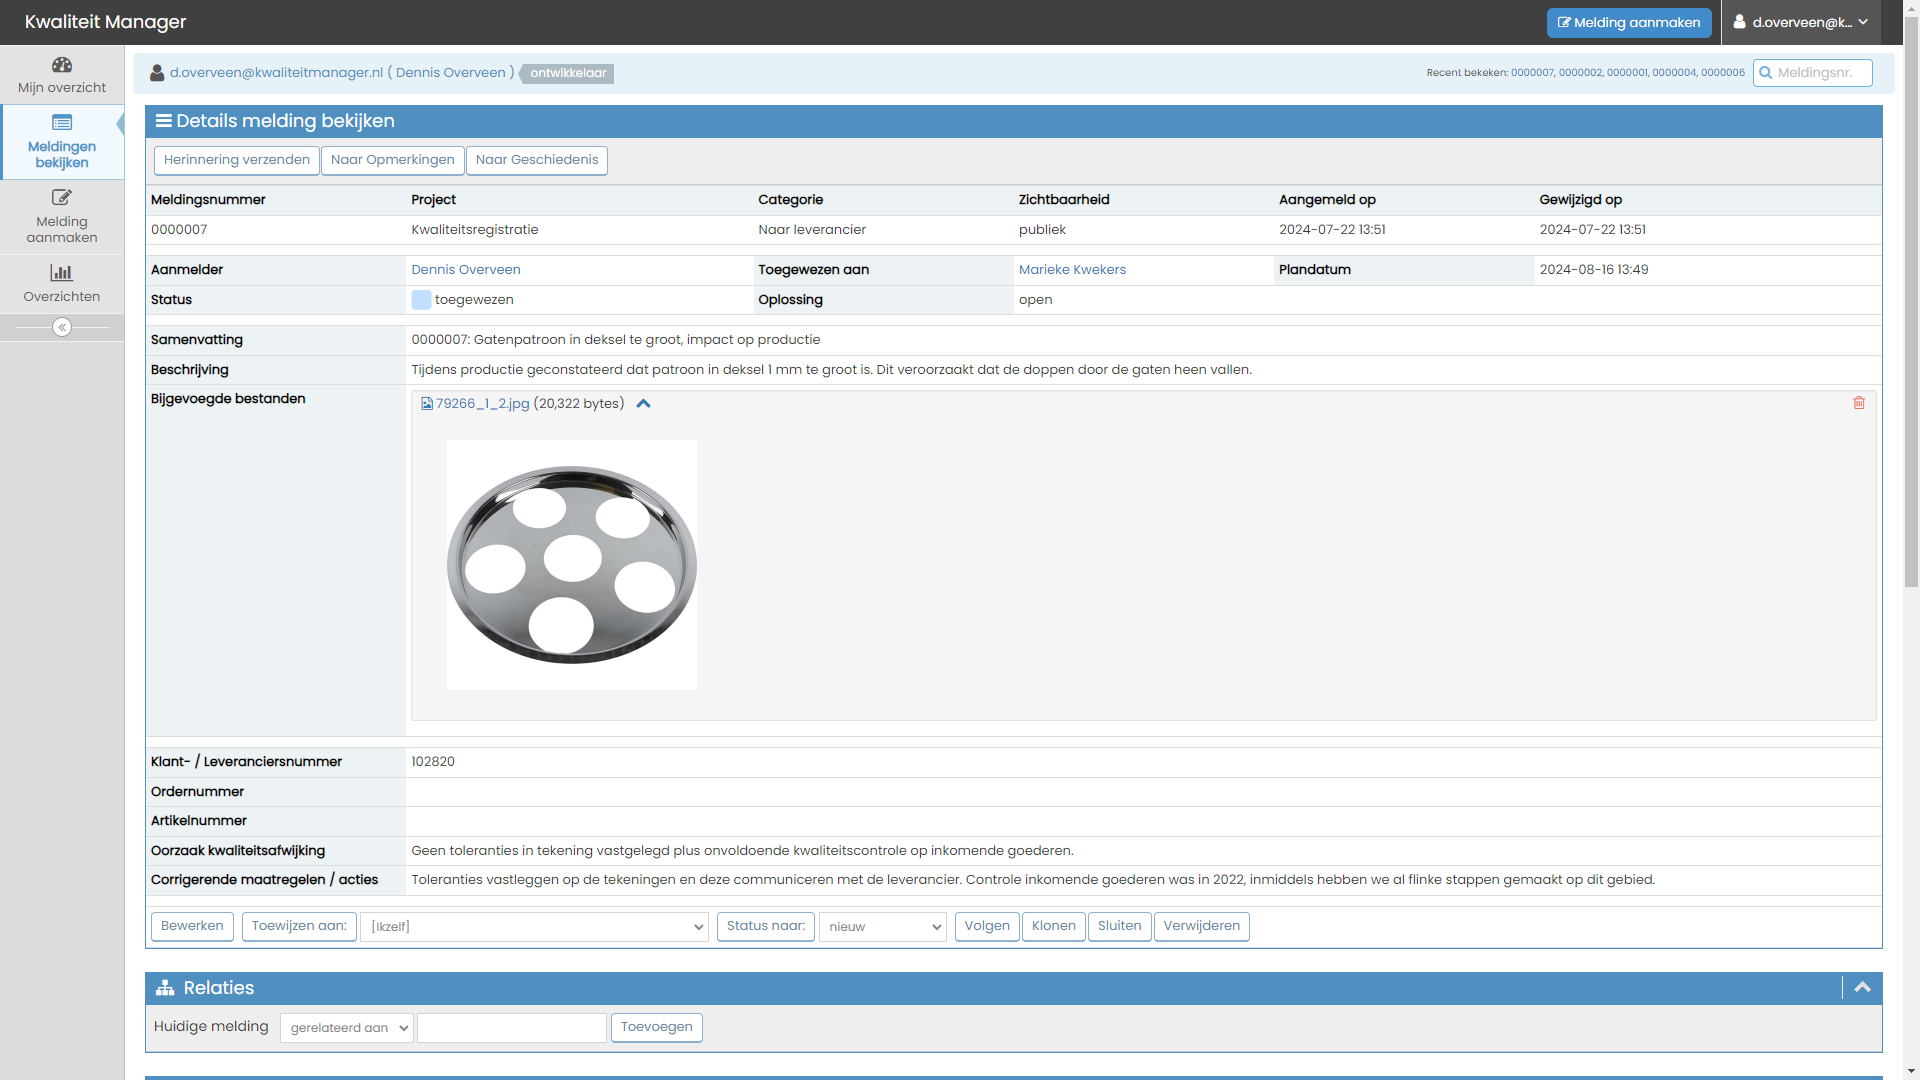
Task: Collapse the sidebar with arrow toggle
Action: [x=62, y=327]
